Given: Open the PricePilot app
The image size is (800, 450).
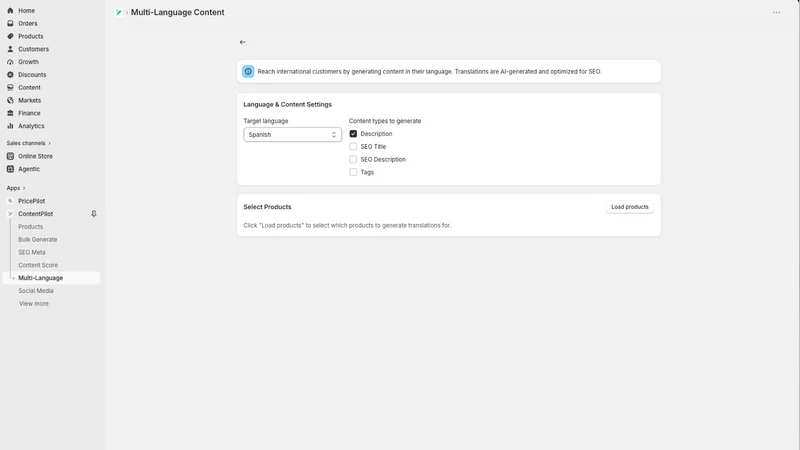Looking at the screenshot, I should pos(32,201).
